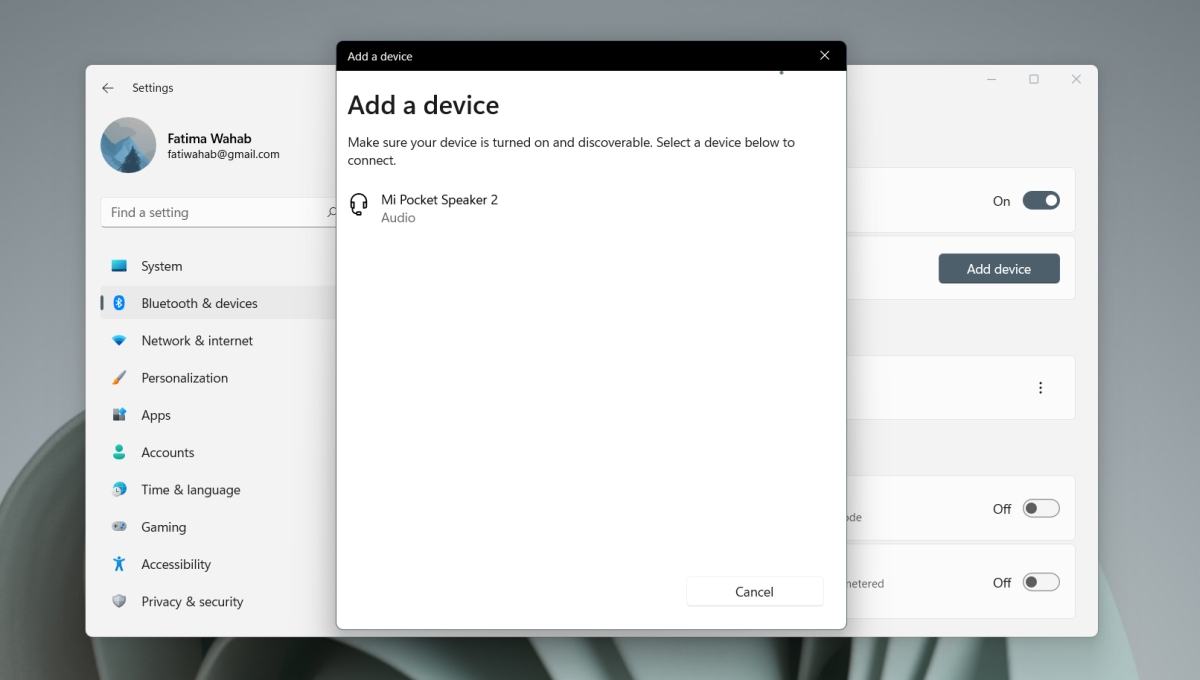
Task: Open the three-dot more options menu
Action: pos(1040,388)
